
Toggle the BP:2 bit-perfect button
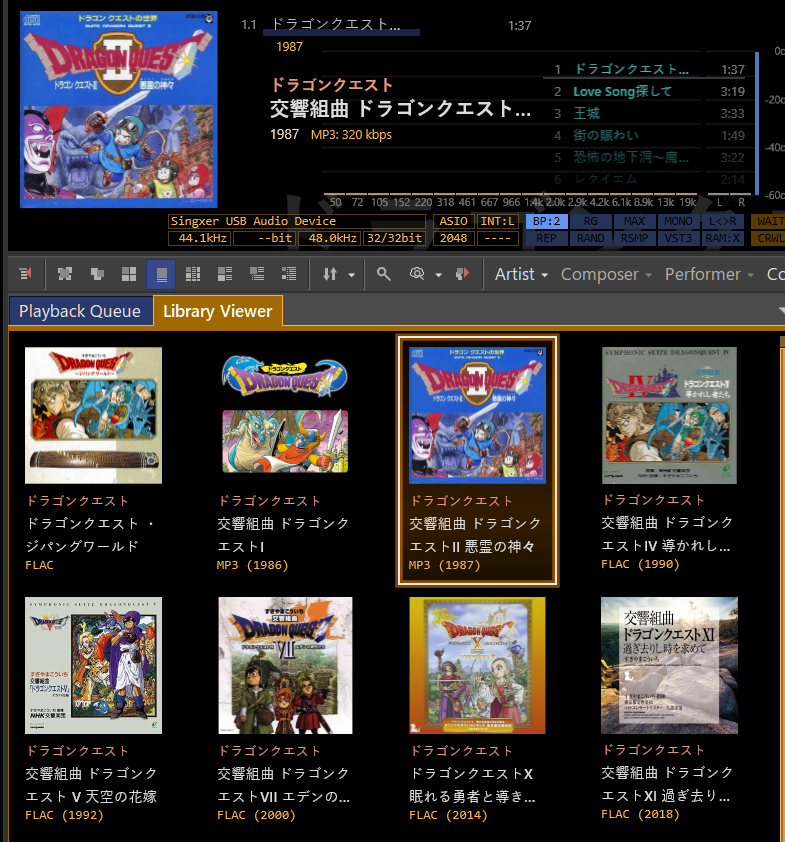click(x=547, y=221)
